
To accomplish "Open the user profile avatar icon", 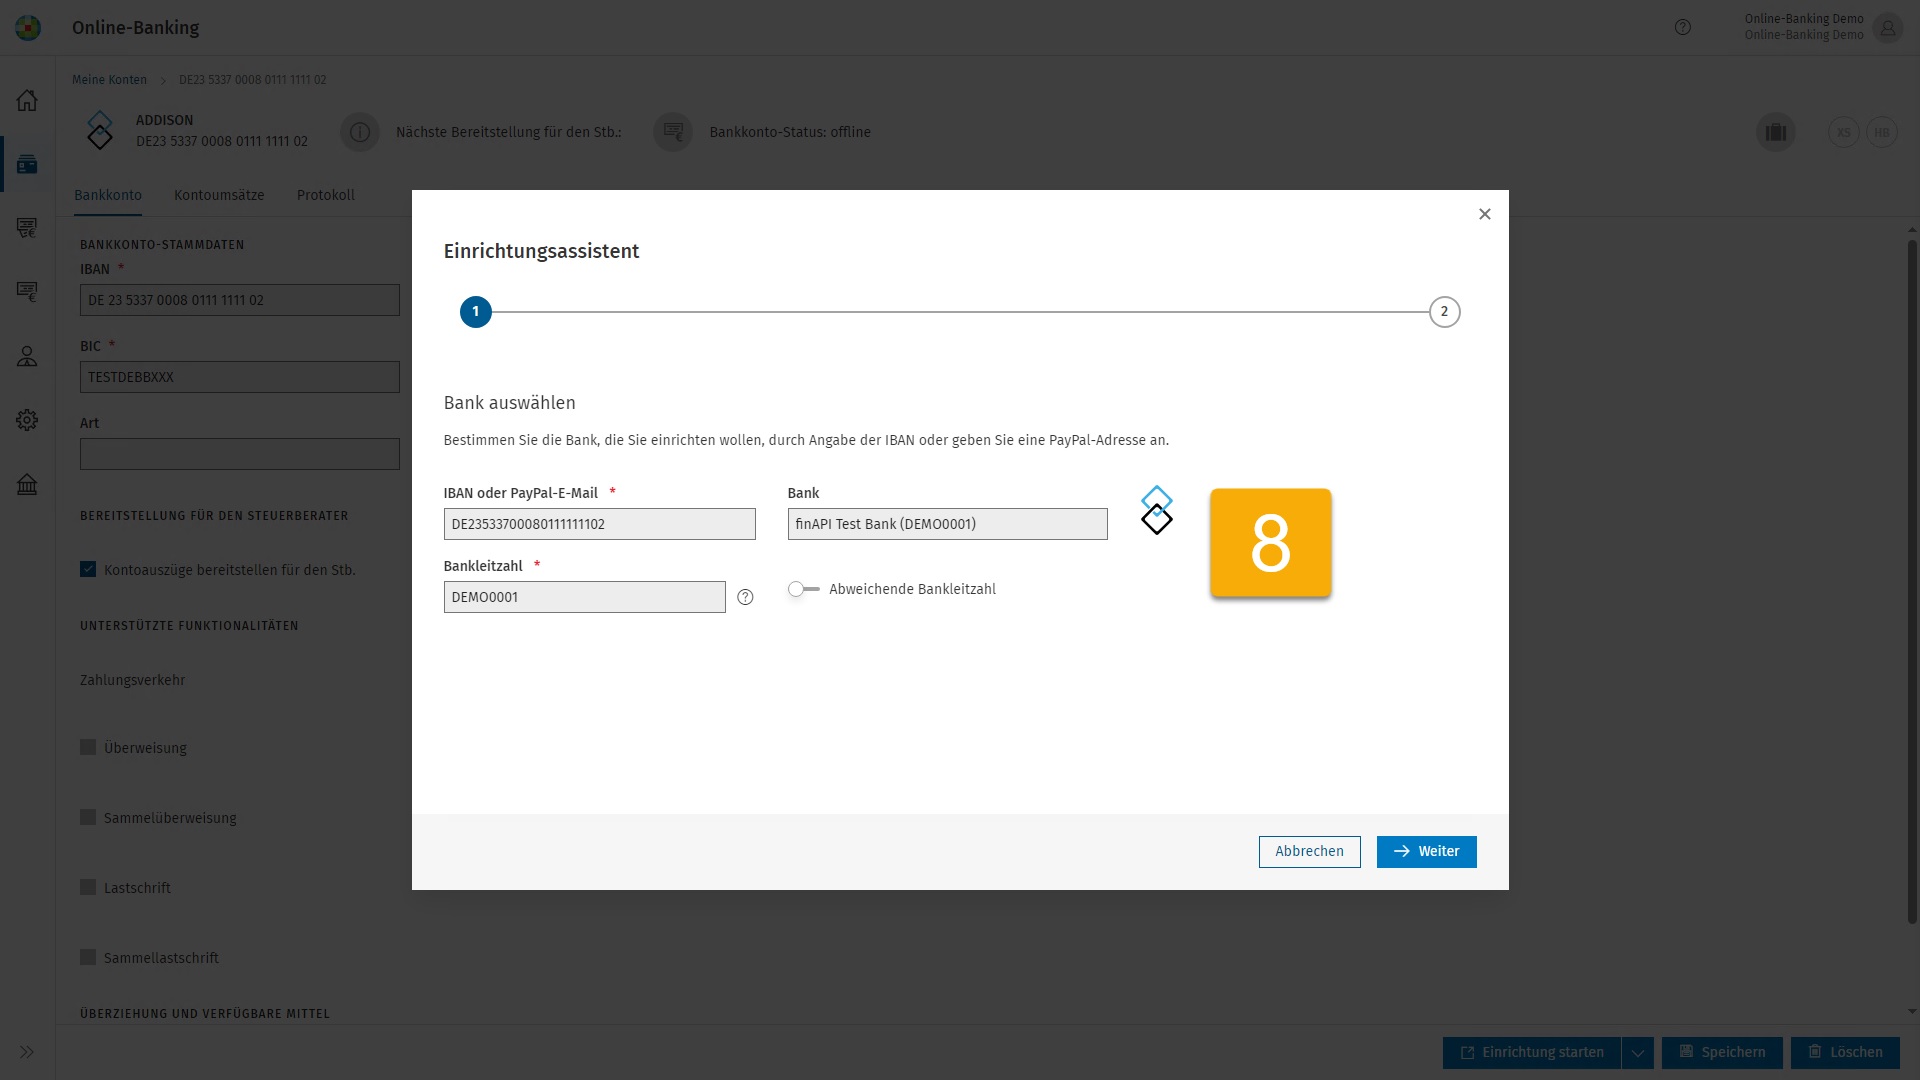I will (1887, 27).
